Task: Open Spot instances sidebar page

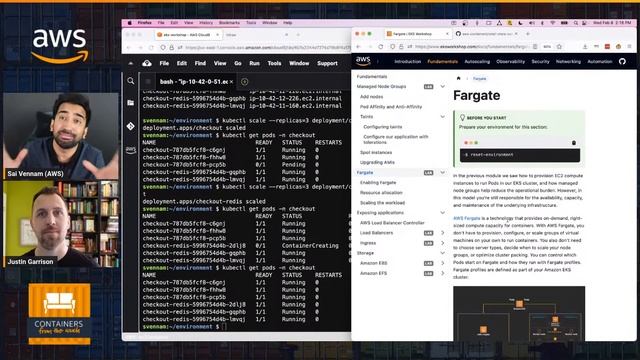Action: coord(376,152)
